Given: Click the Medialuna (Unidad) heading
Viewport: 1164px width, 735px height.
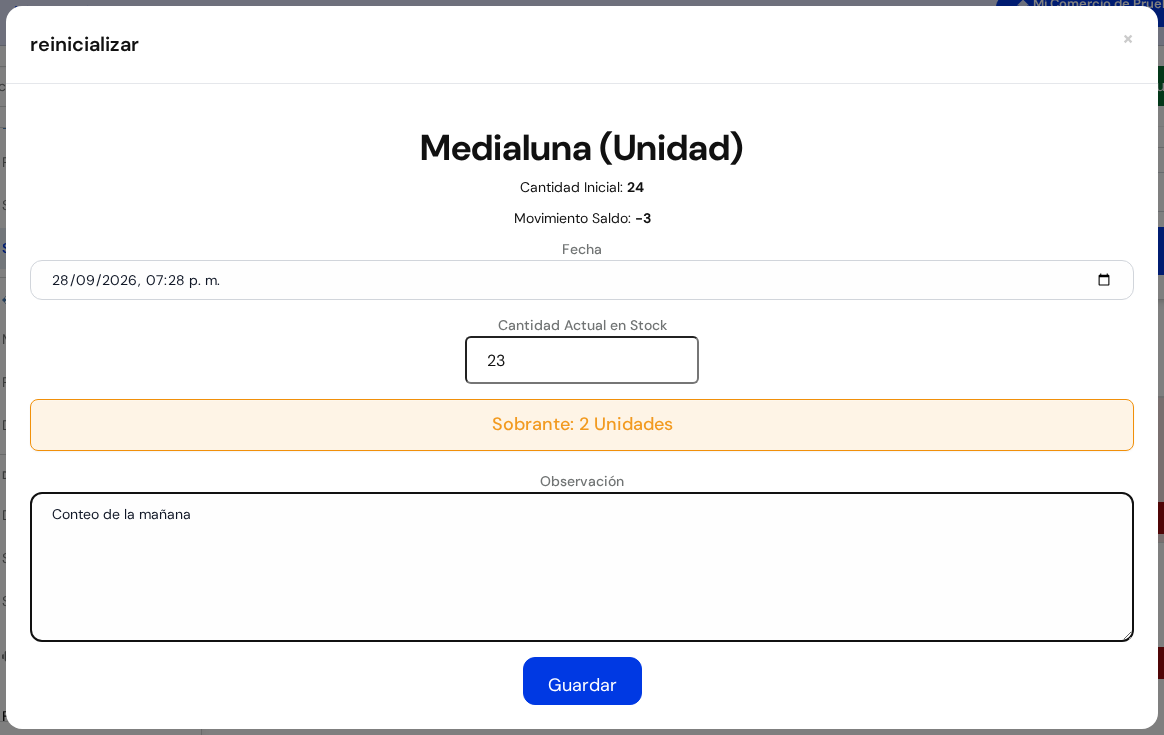Looking at the screenshot, I should tap(582, 148).
